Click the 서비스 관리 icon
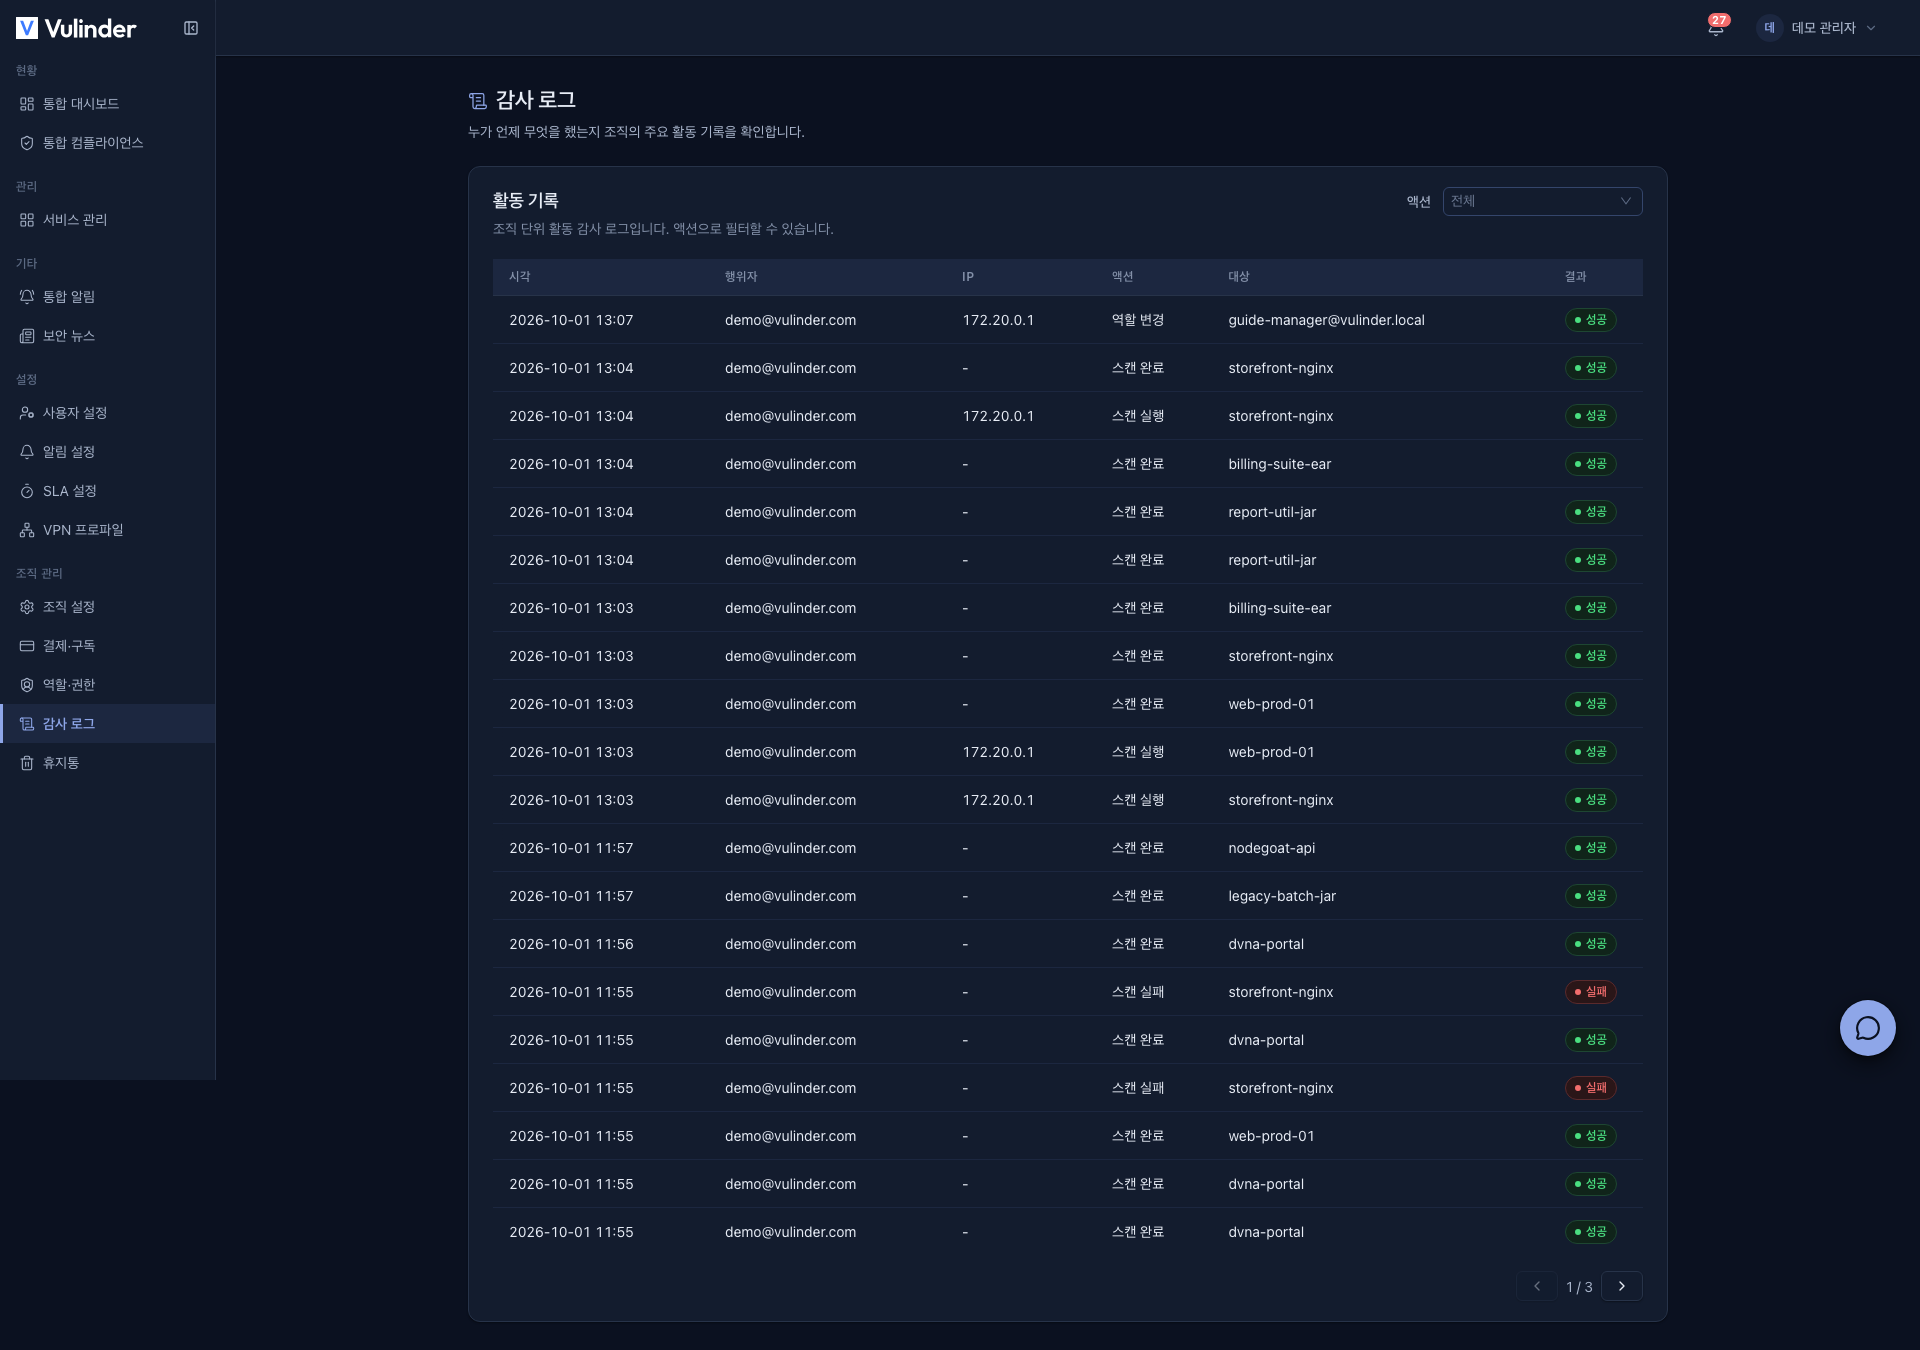 pos(27,220)
